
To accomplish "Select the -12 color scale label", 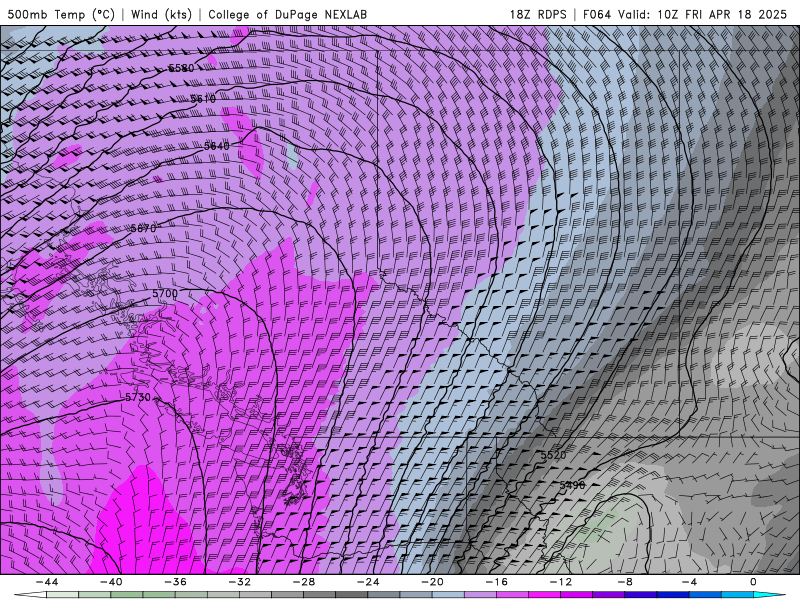I will [x=561, y=582].
